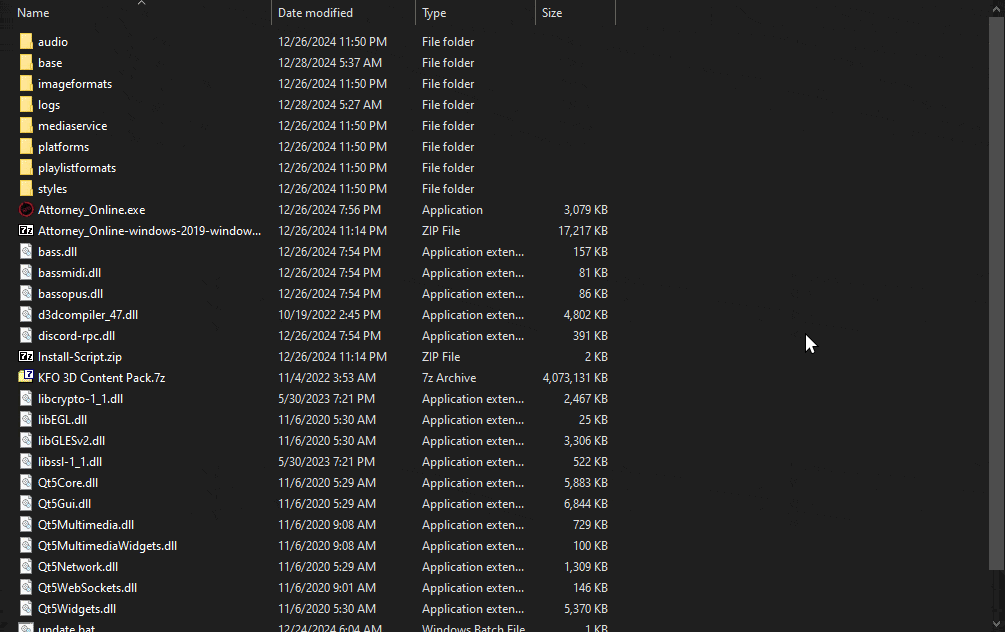This screenshot has height=632, width=1005.
Task: Sort by the Date modified column
Action: (x=315, y=13)
